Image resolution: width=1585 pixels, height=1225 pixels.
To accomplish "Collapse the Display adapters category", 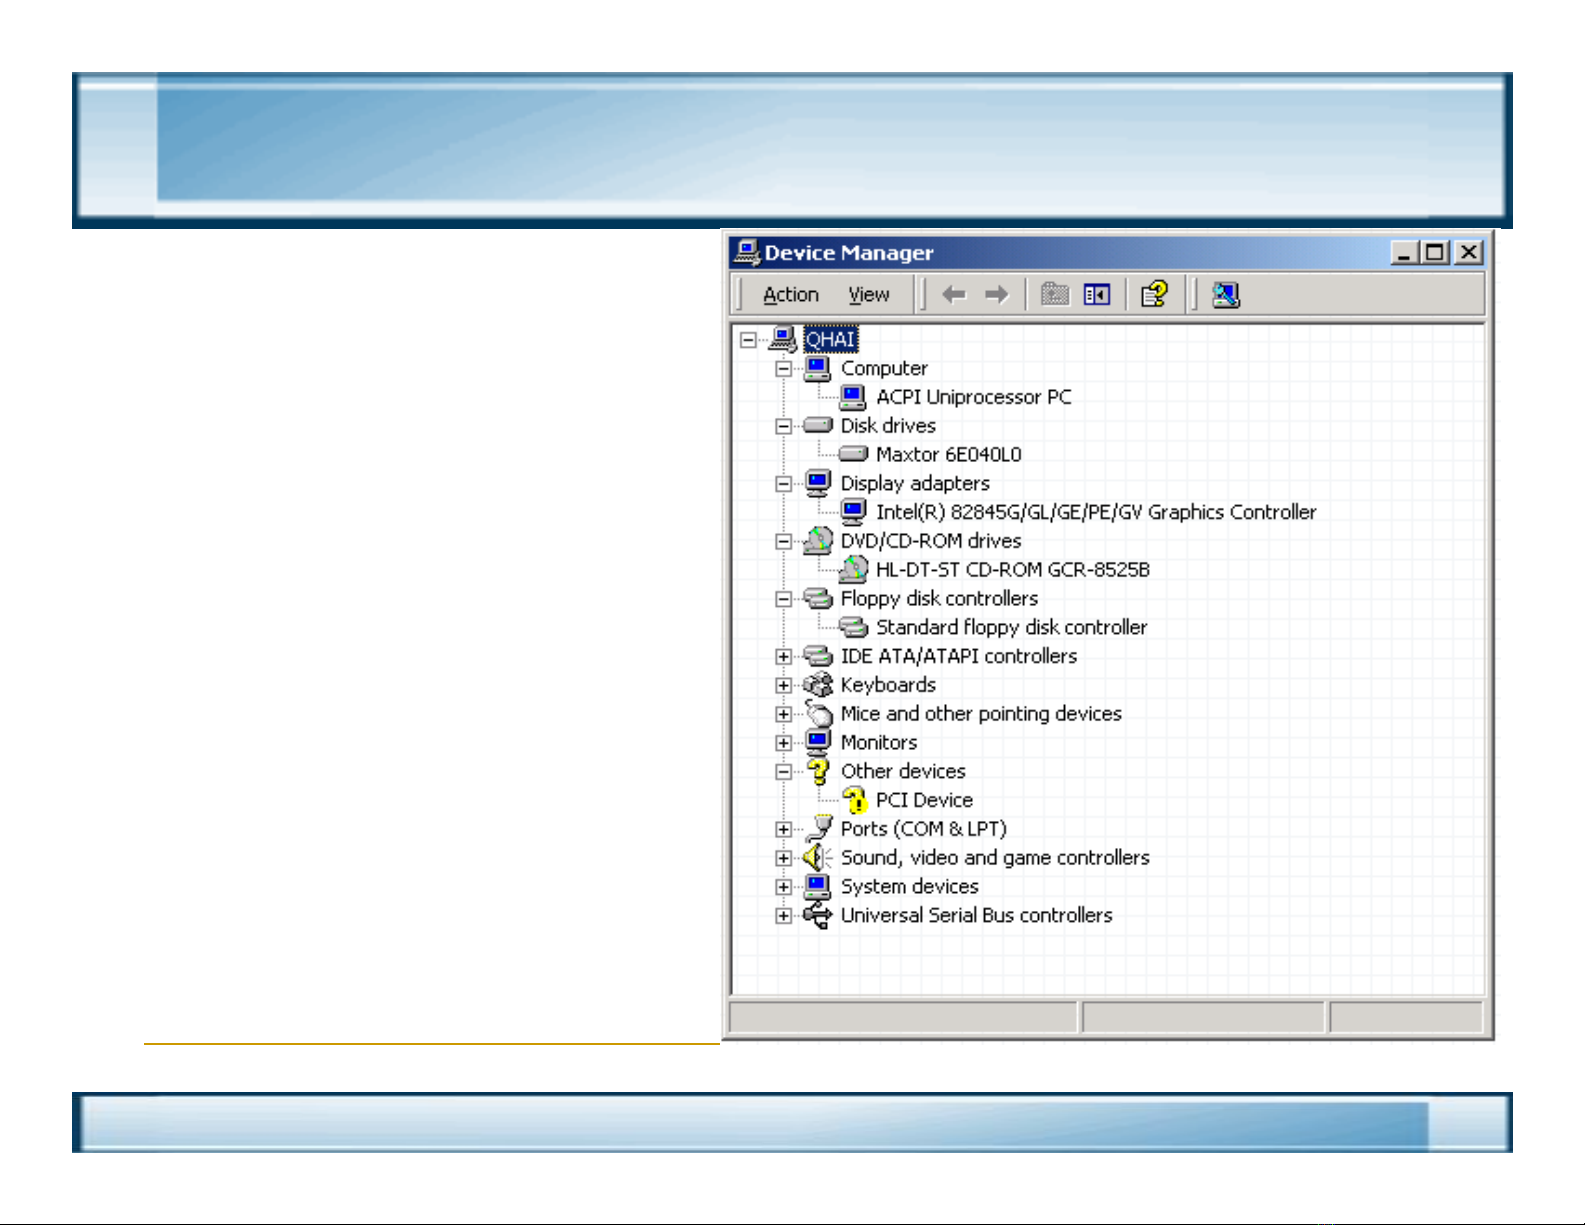I will (x=784, y=484).
